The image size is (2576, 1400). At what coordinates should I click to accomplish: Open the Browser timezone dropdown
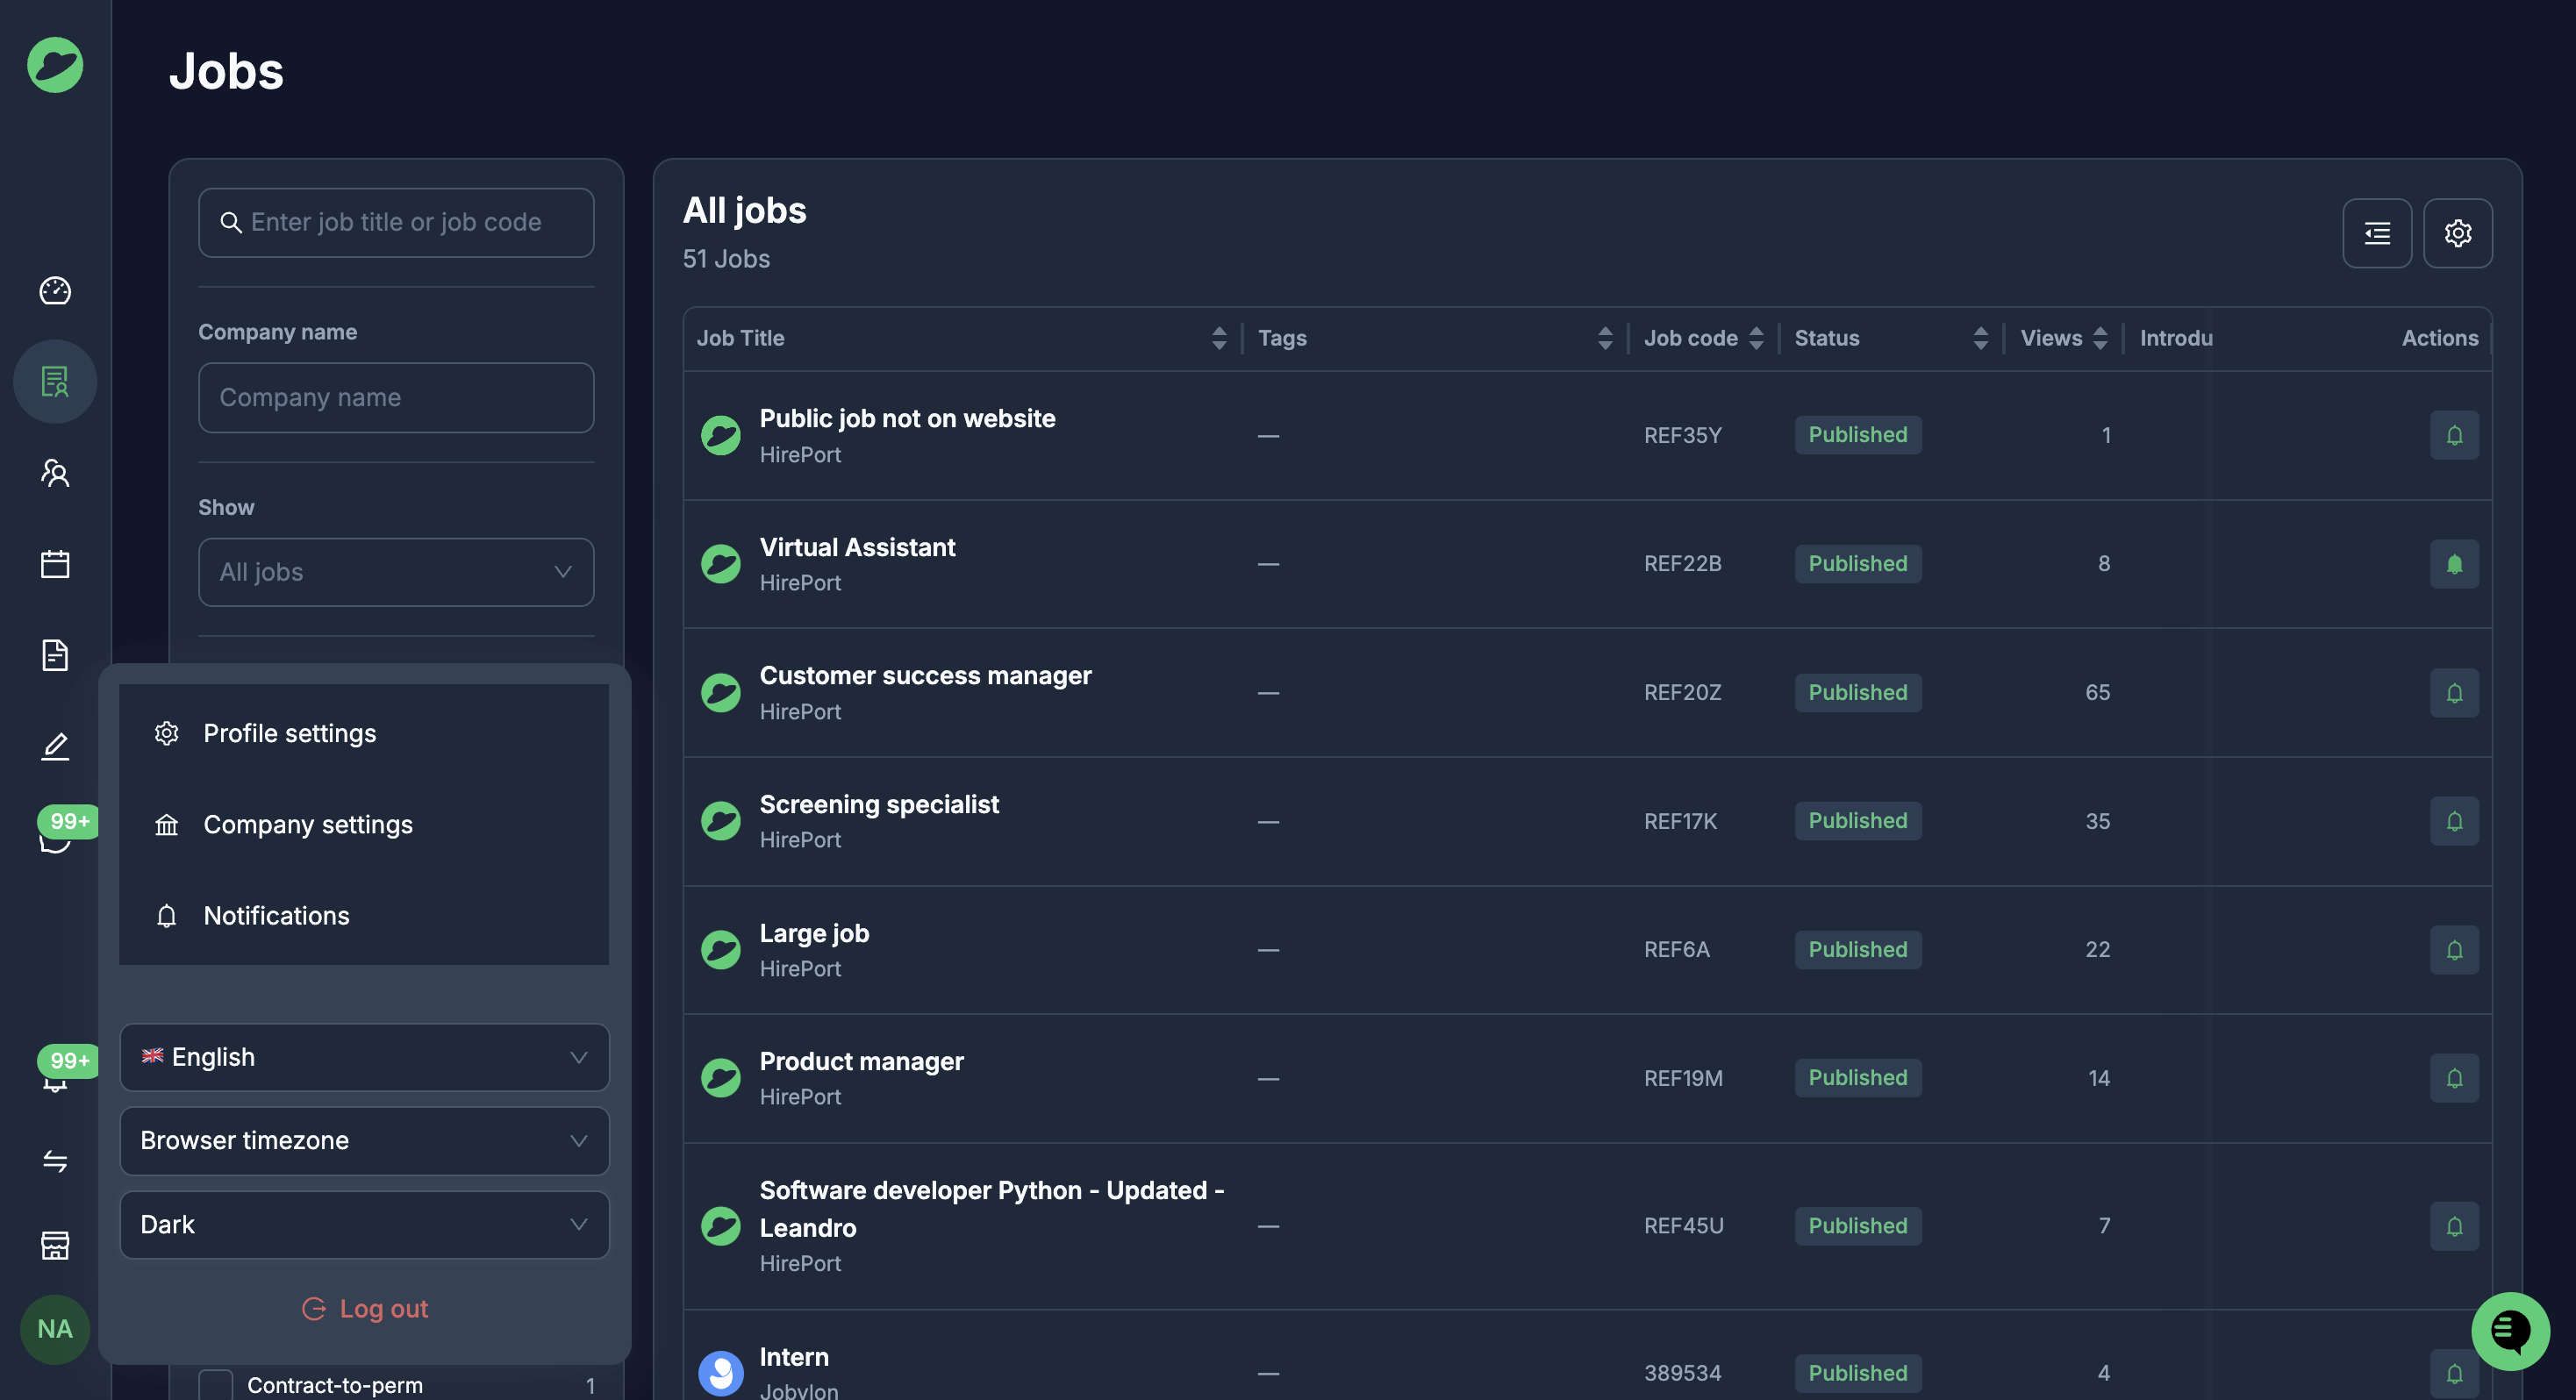click(364, 1141)
